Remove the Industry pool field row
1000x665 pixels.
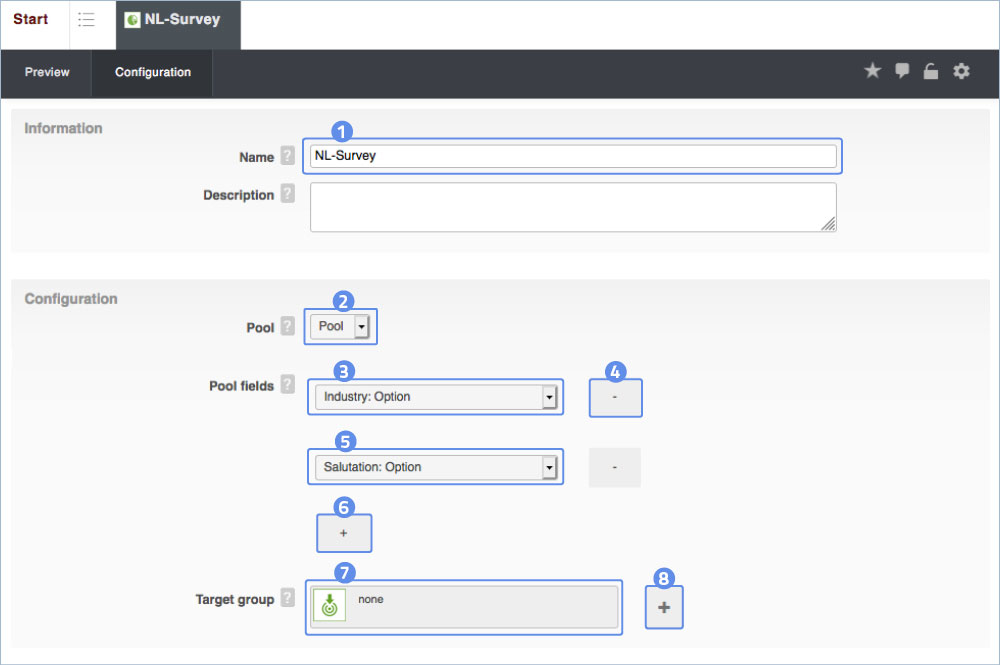coord(615,398)
